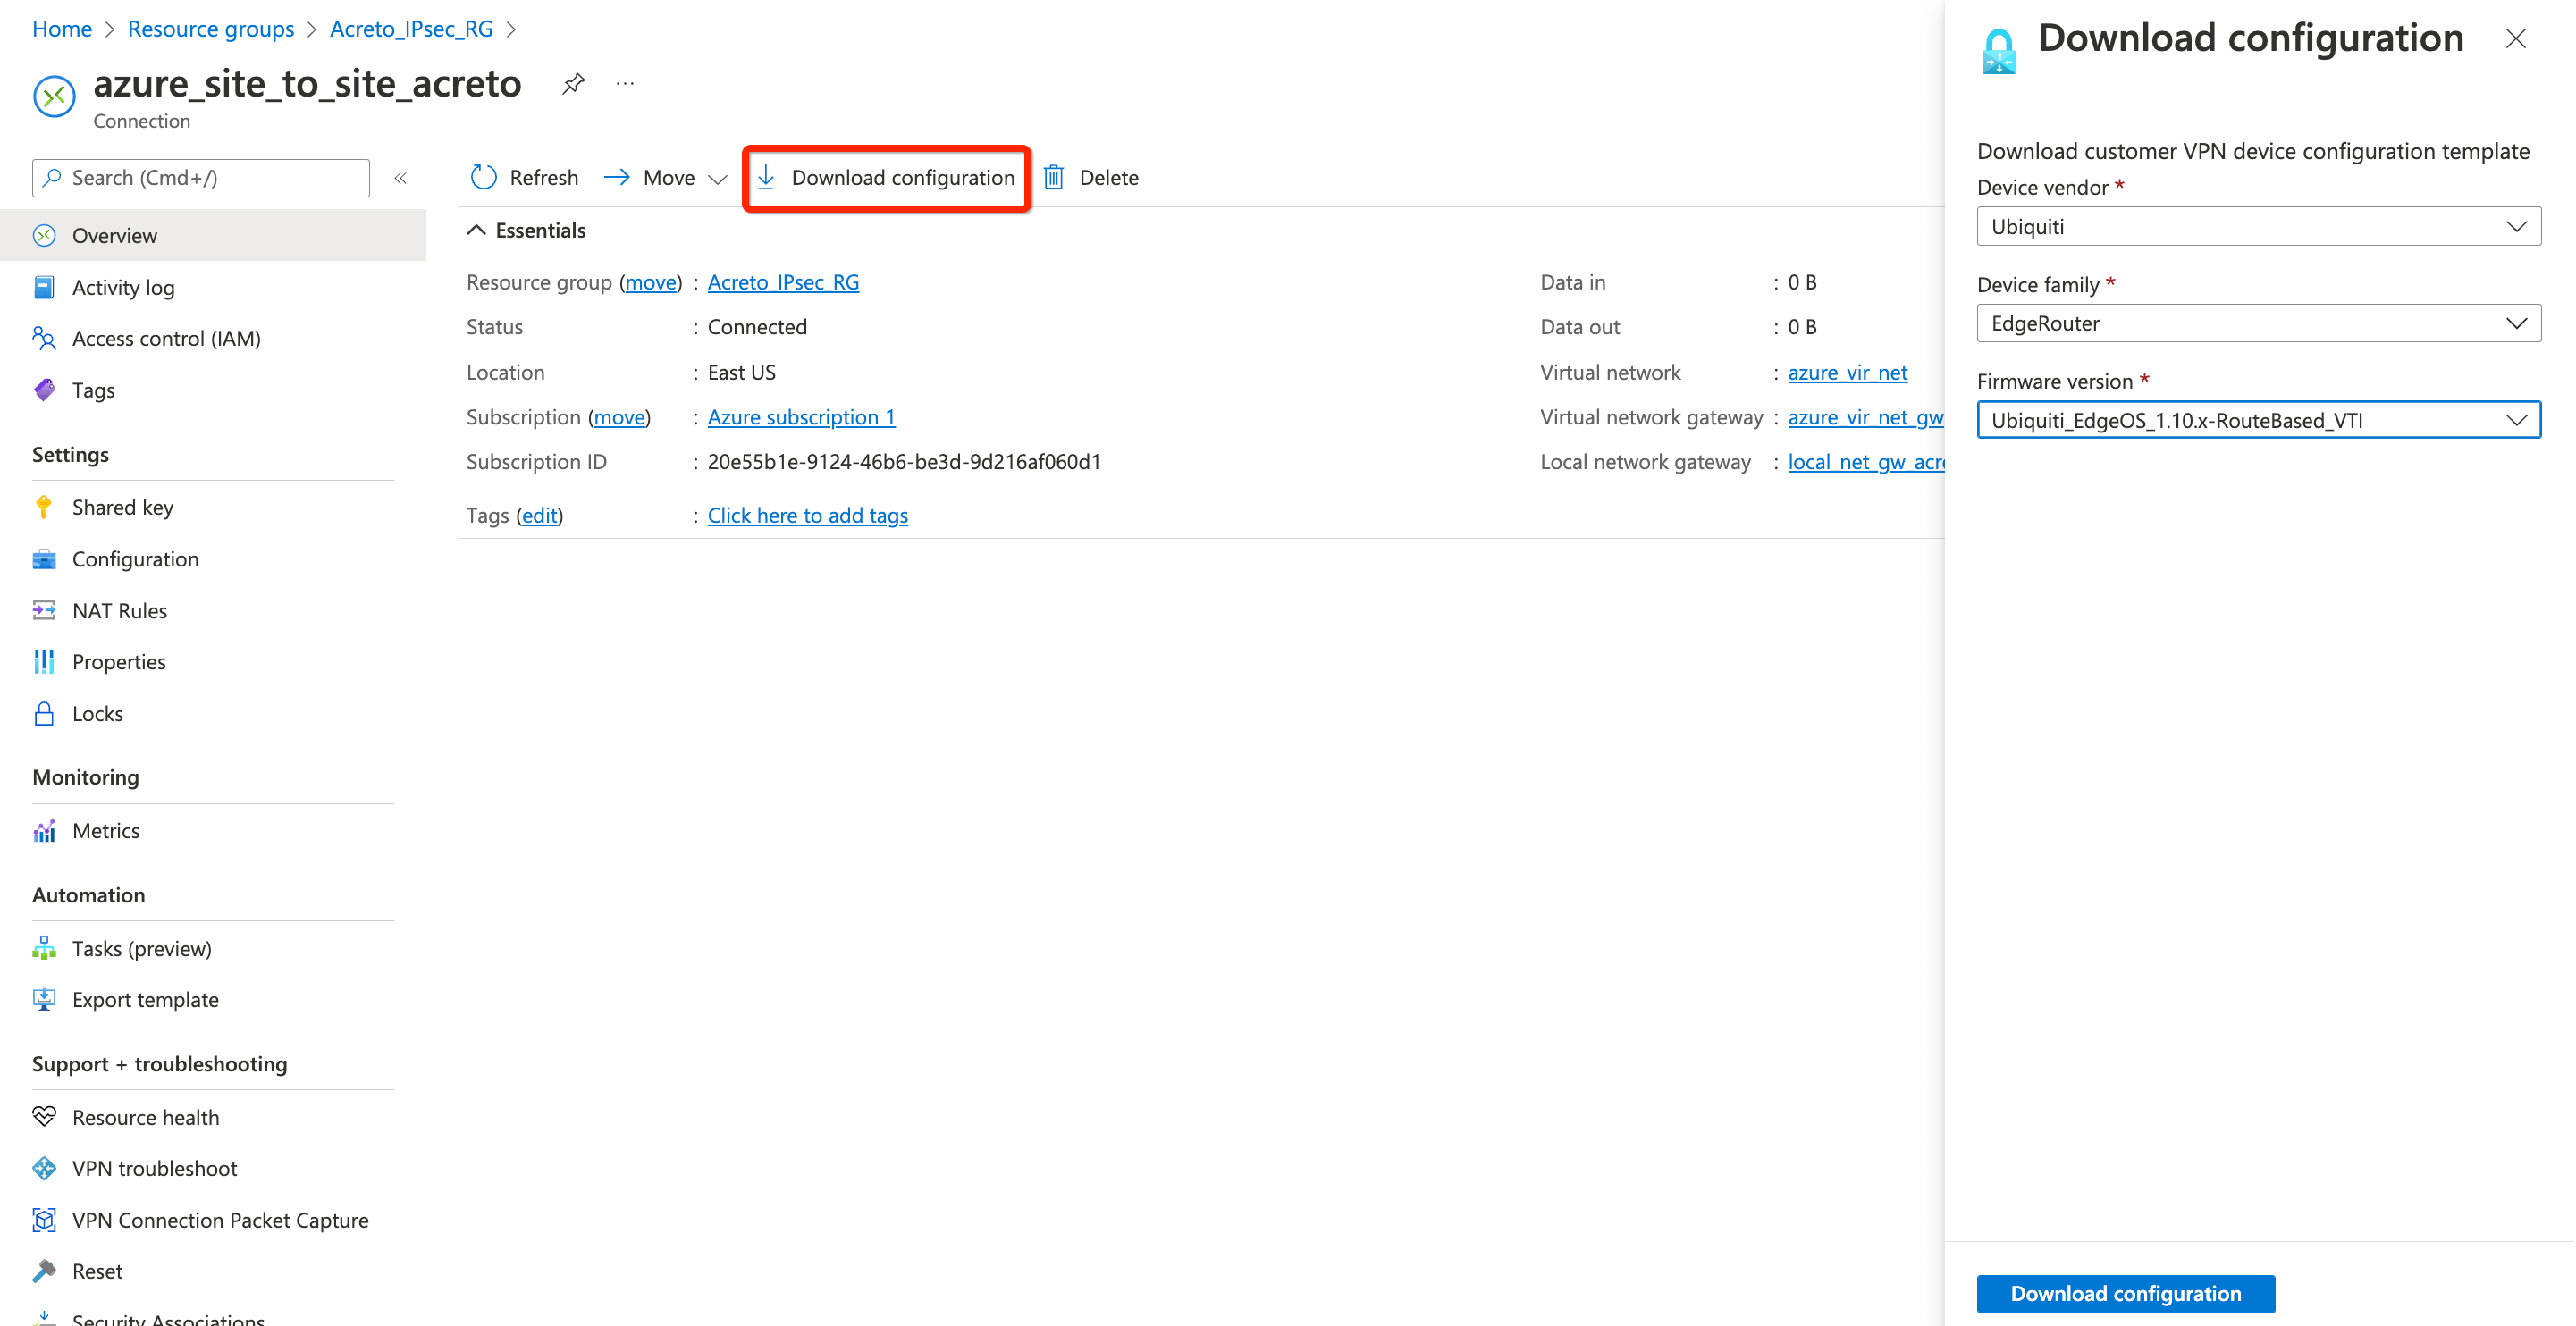2576x1326 pixels.
Task: Pin the azure_site_to_site_acreto connection
Action: (x=573, y=83)
